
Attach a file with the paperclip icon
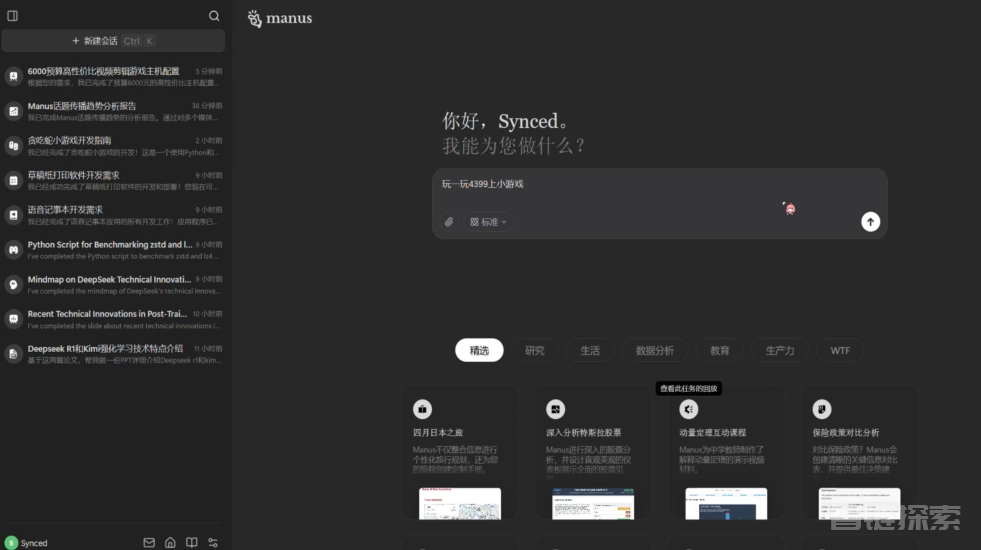pyautogui.click(x=449, y=222)
